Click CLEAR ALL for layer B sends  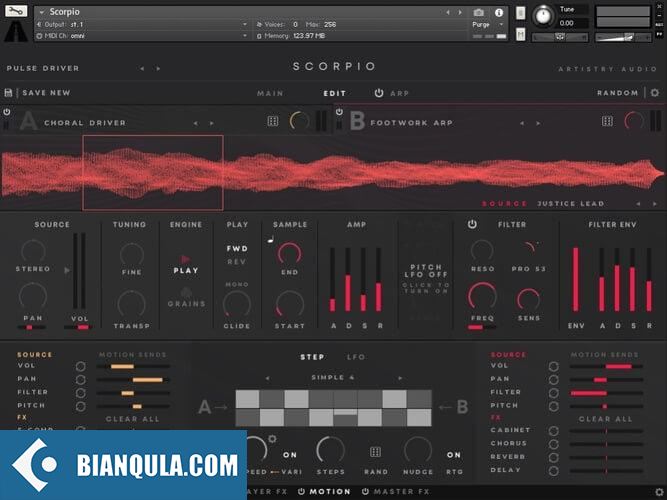coord(606,419)
